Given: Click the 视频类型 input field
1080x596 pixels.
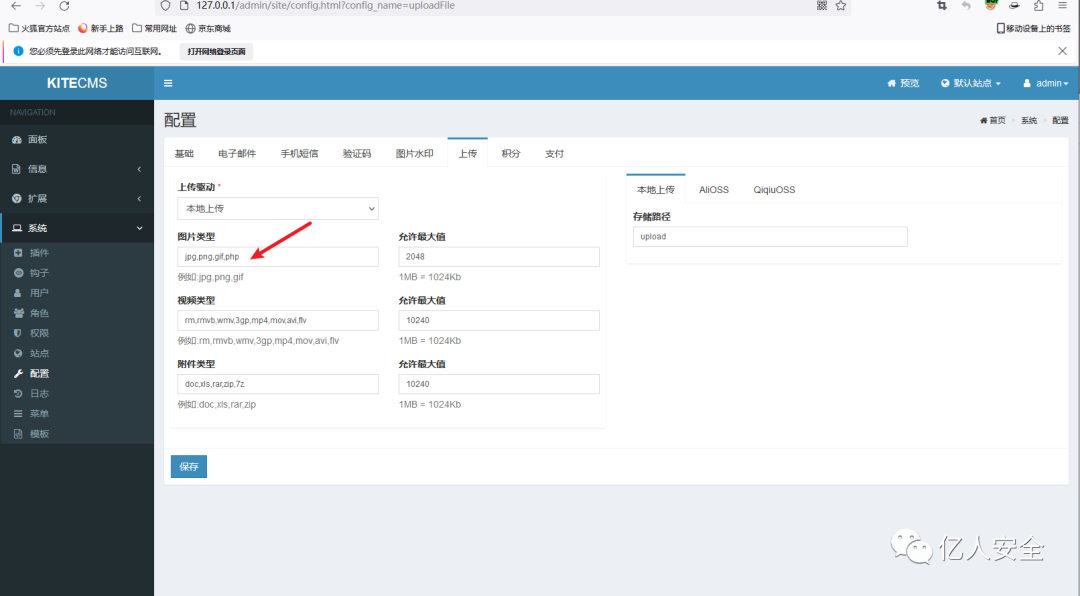Looking at the screenshot, I should tap(278, 320).
